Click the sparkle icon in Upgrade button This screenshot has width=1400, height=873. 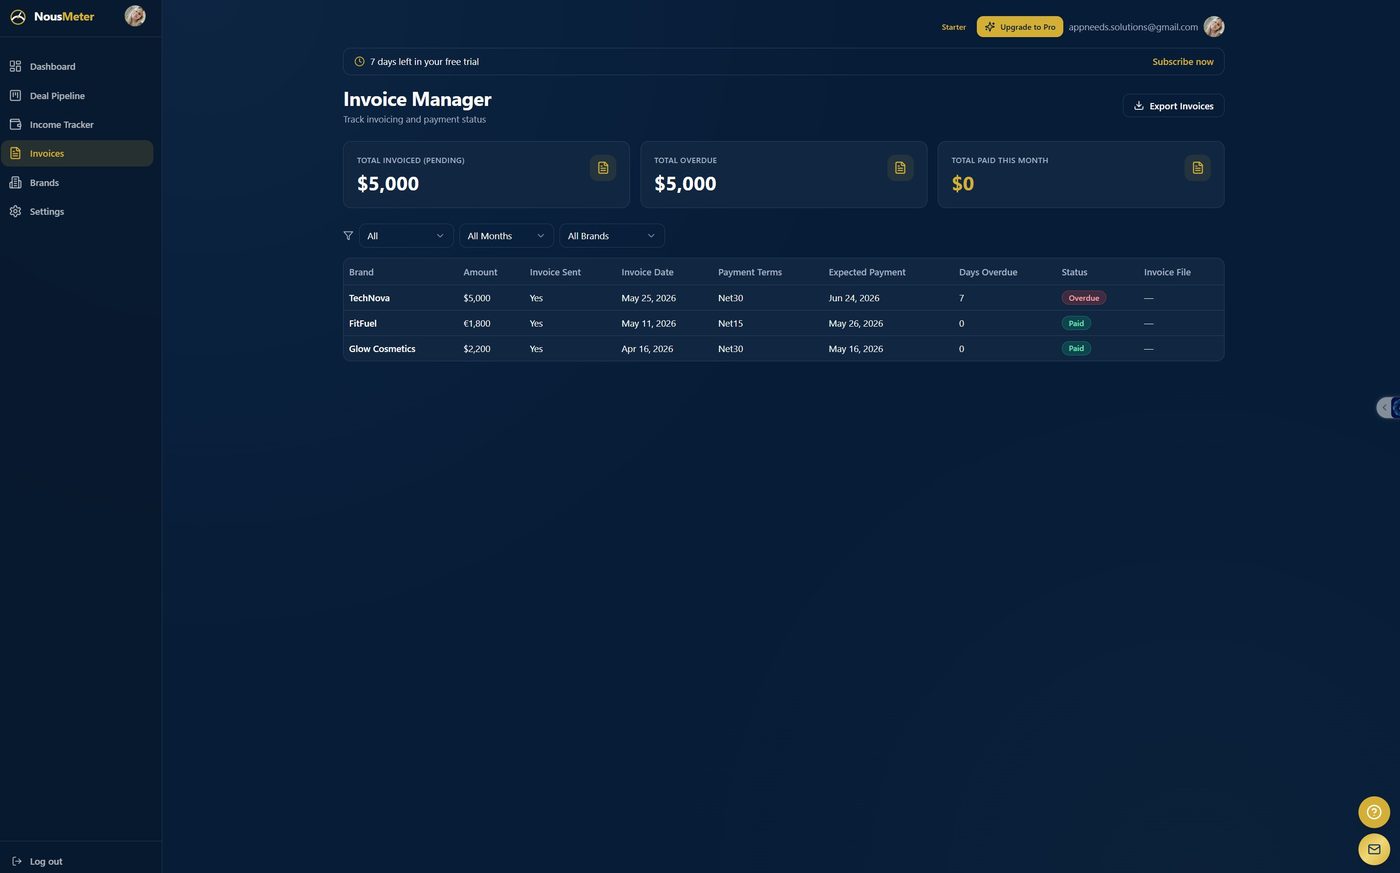tap(990, 27)
